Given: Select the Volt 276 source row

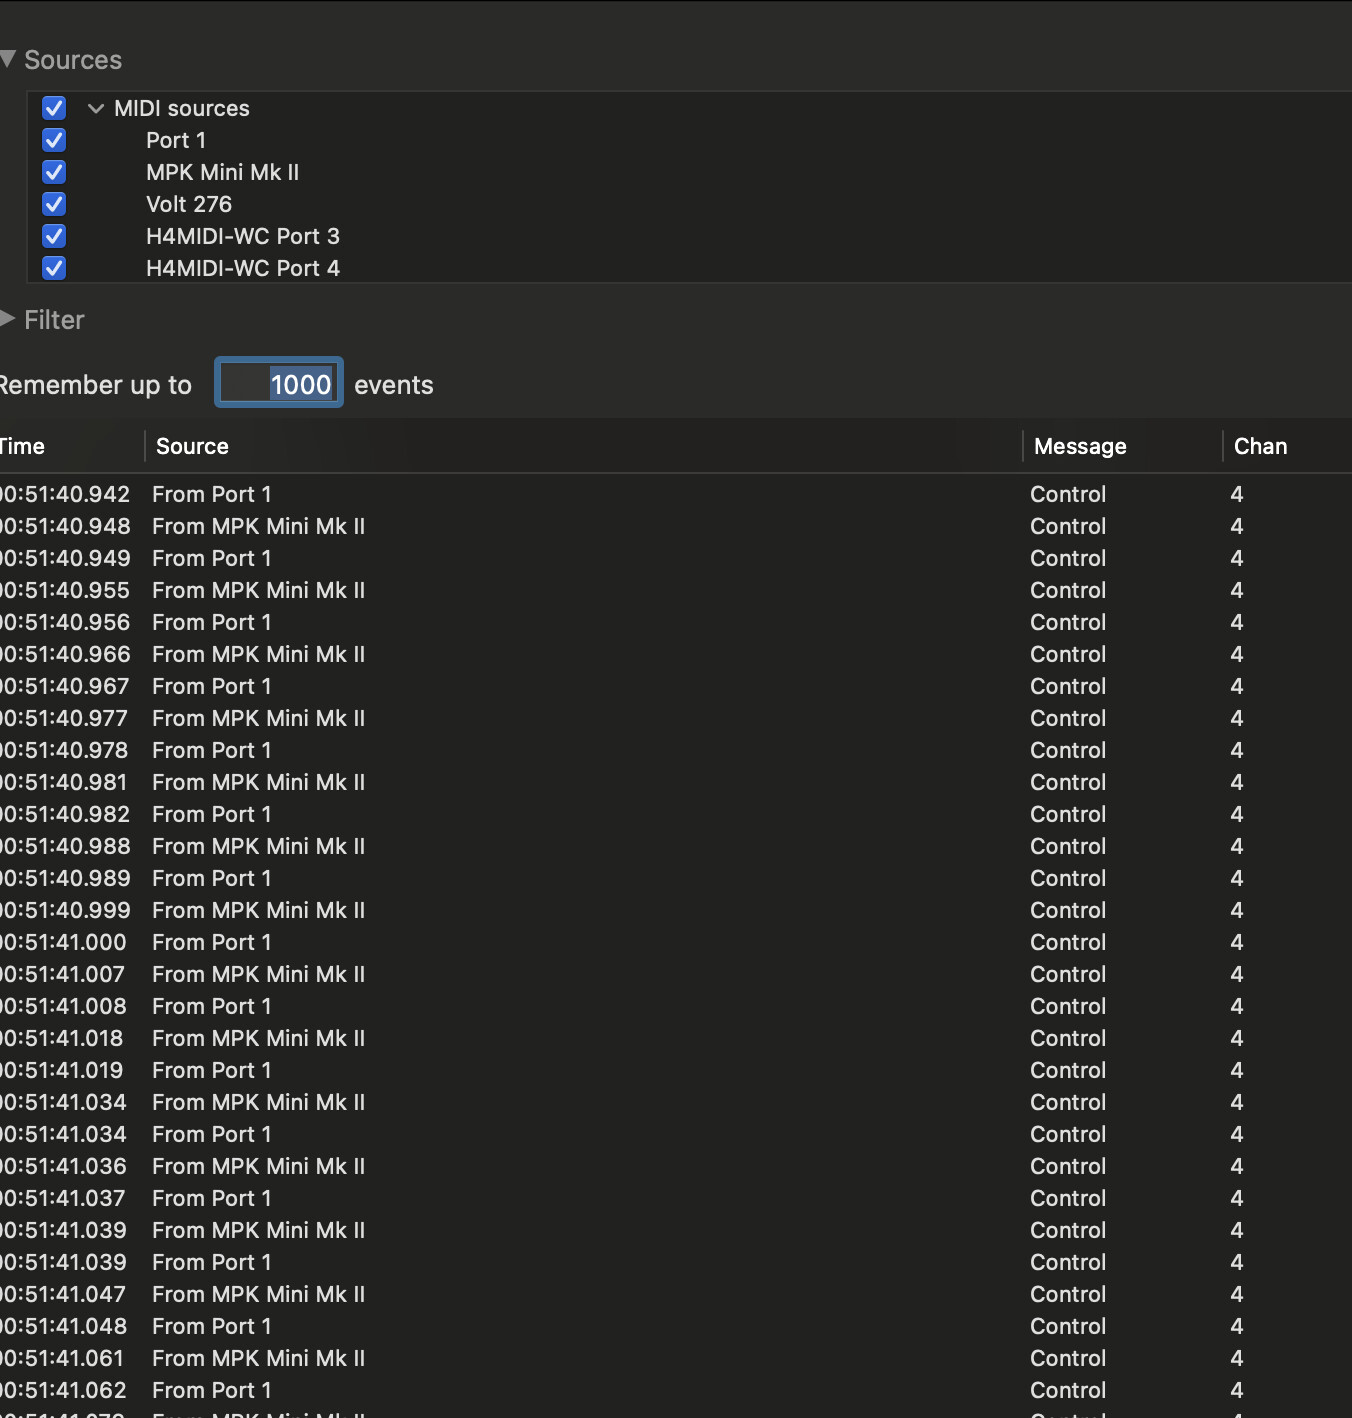Looking at the screenshot, I should point(189,204).
